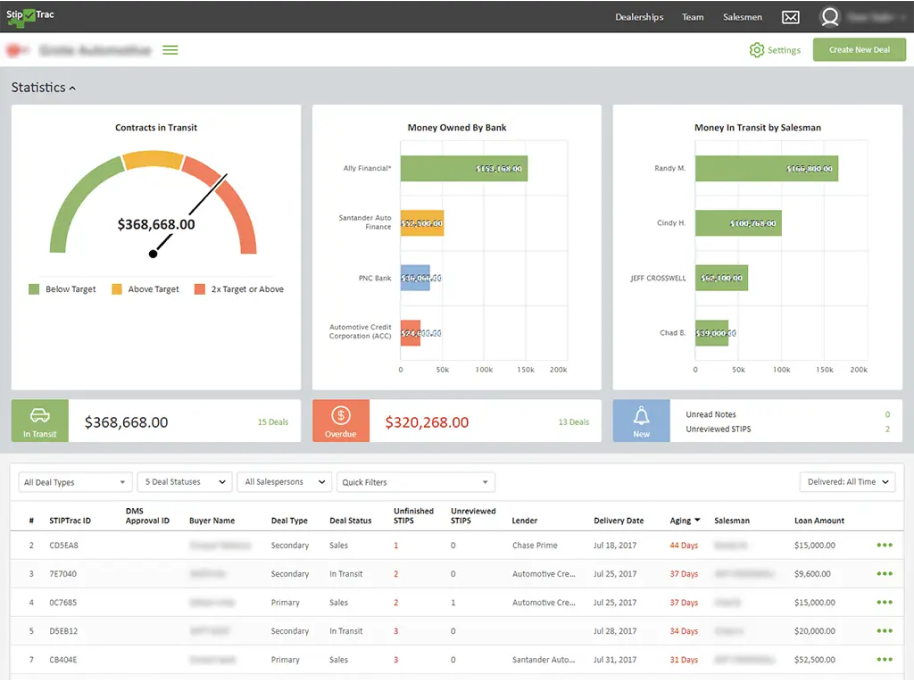This screenshot has height=680, width=914.
Task: Go to Dealerships menu
Action: pyautogui.click(x=639, y=17)
